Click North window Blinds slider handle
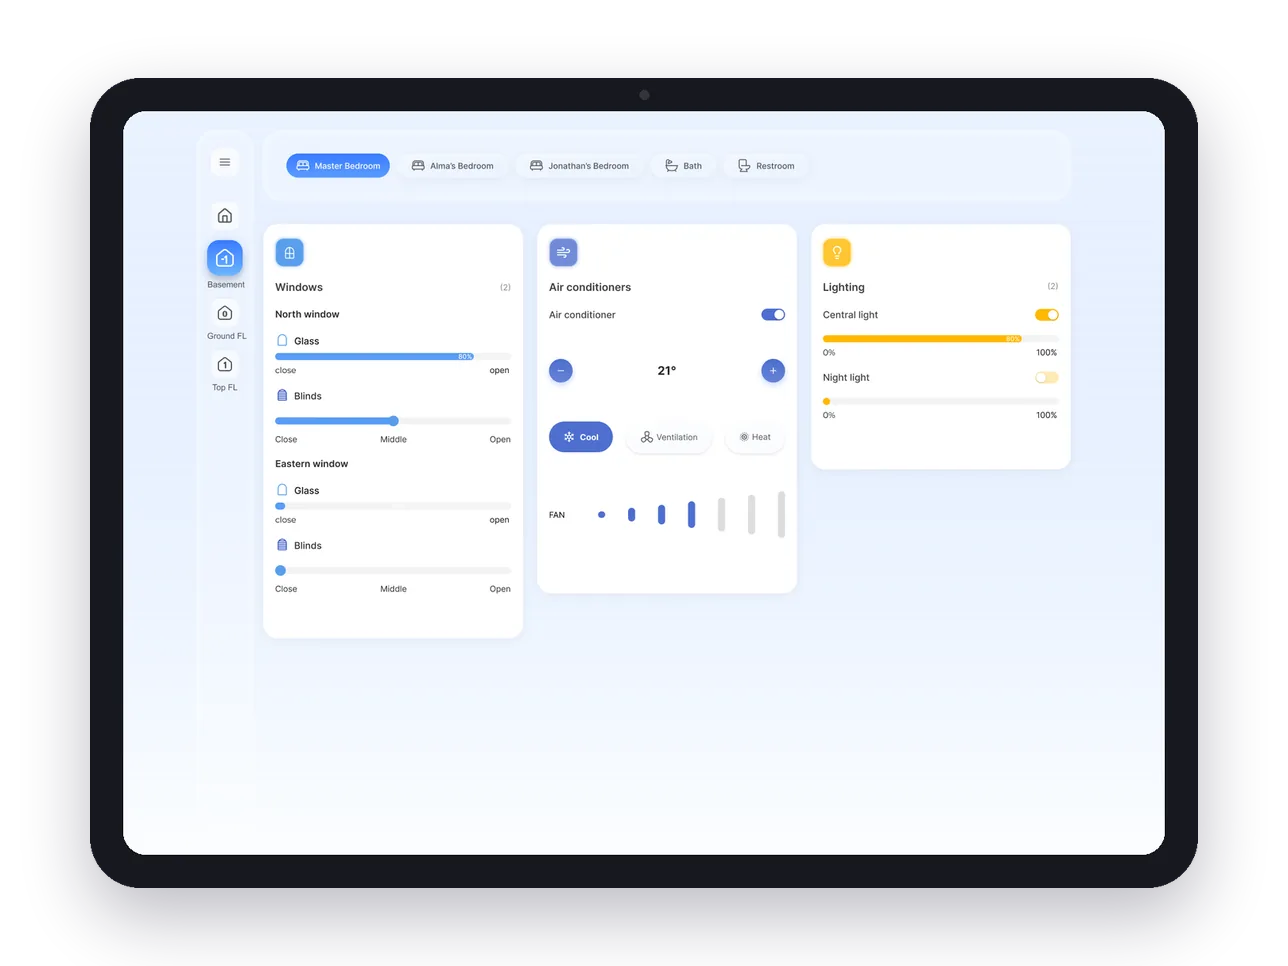1288x966 pixels. pos(394,421)
